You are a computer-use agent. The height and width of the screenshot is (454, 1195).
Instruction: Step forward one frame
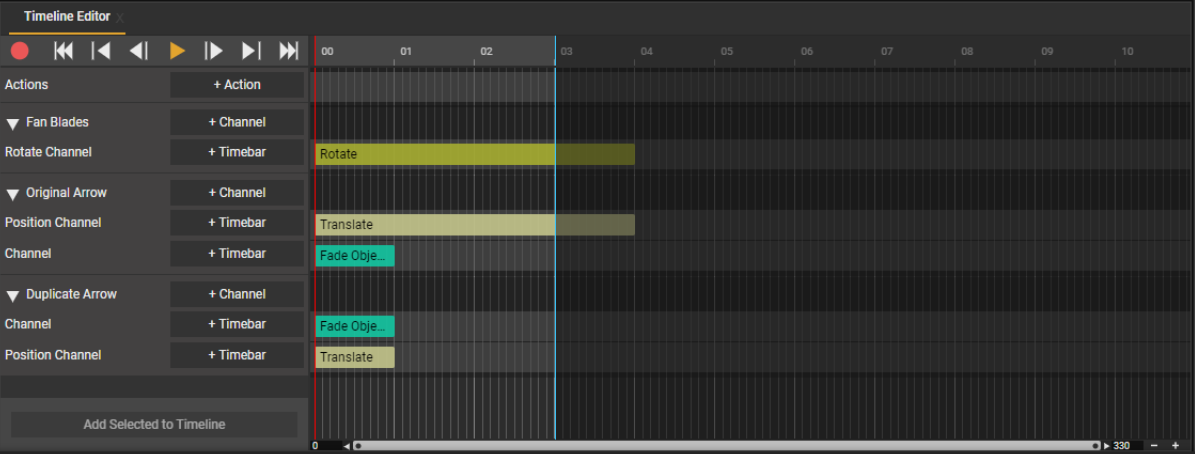[213, 51]
